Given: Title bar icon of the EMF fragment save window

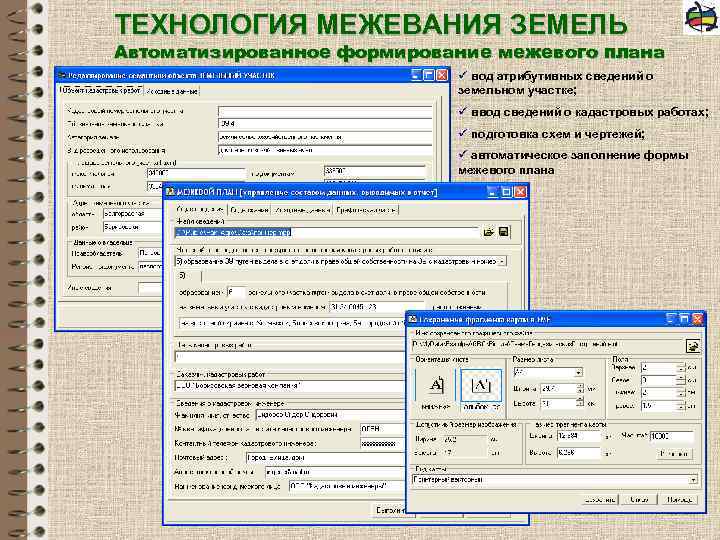Looking at the screenshot, I should tap(412, 319).
